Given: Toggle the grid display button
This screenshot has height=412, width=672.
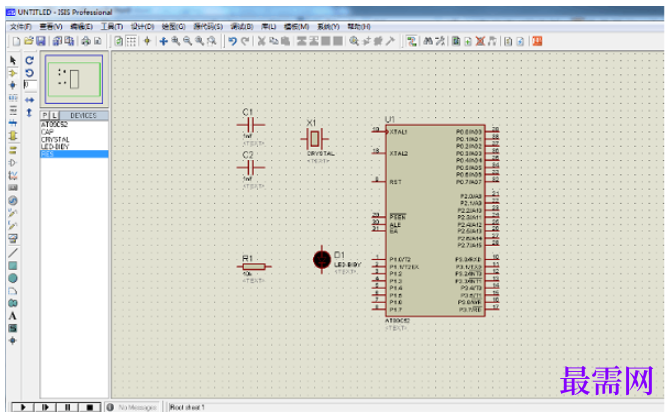Looking at the screenshot, I should click(131, 41).
